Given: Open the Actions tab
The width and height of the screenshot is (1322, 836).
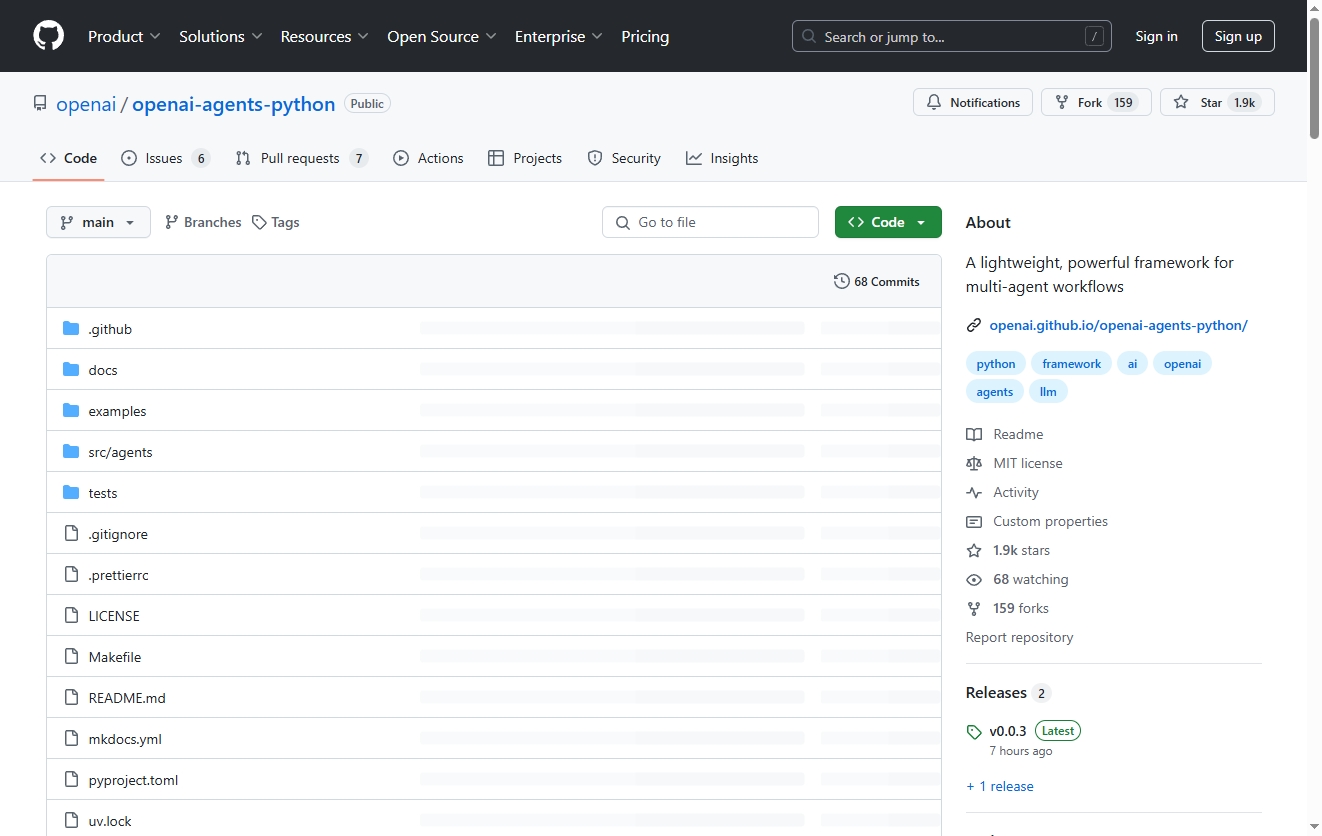Looking at the screenshot, I should click(x=428, y=158).
